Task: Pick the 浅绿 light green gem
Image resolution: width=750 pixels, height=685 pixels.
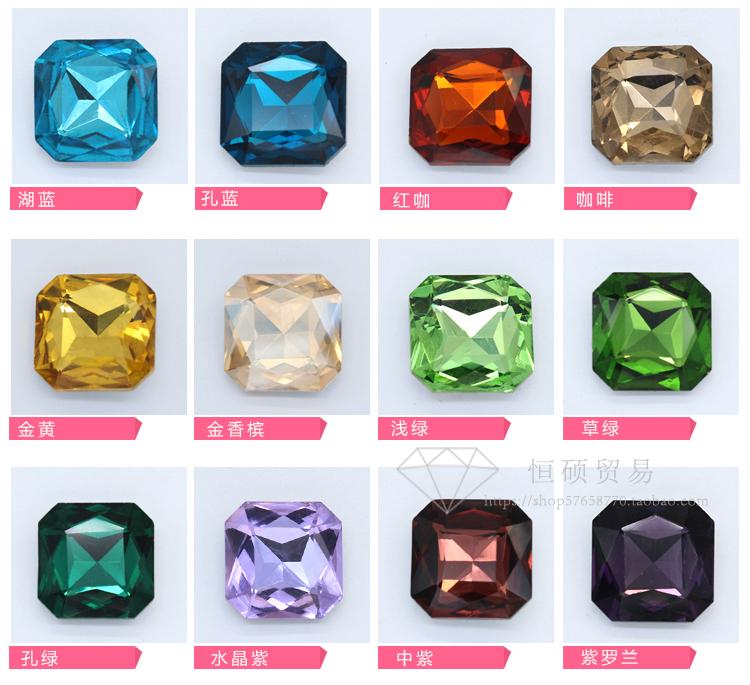Action: [471, 333]
